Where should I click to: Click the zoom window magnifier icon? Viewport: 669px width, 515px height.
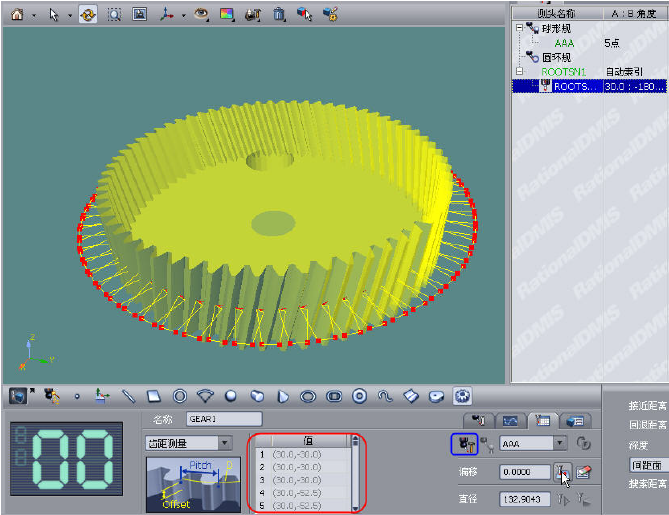(x=114, y=15)
